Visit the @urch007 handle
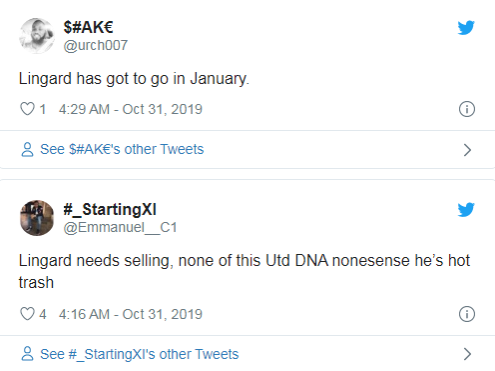Screen dimensions: 495x371 pos(96,45)
